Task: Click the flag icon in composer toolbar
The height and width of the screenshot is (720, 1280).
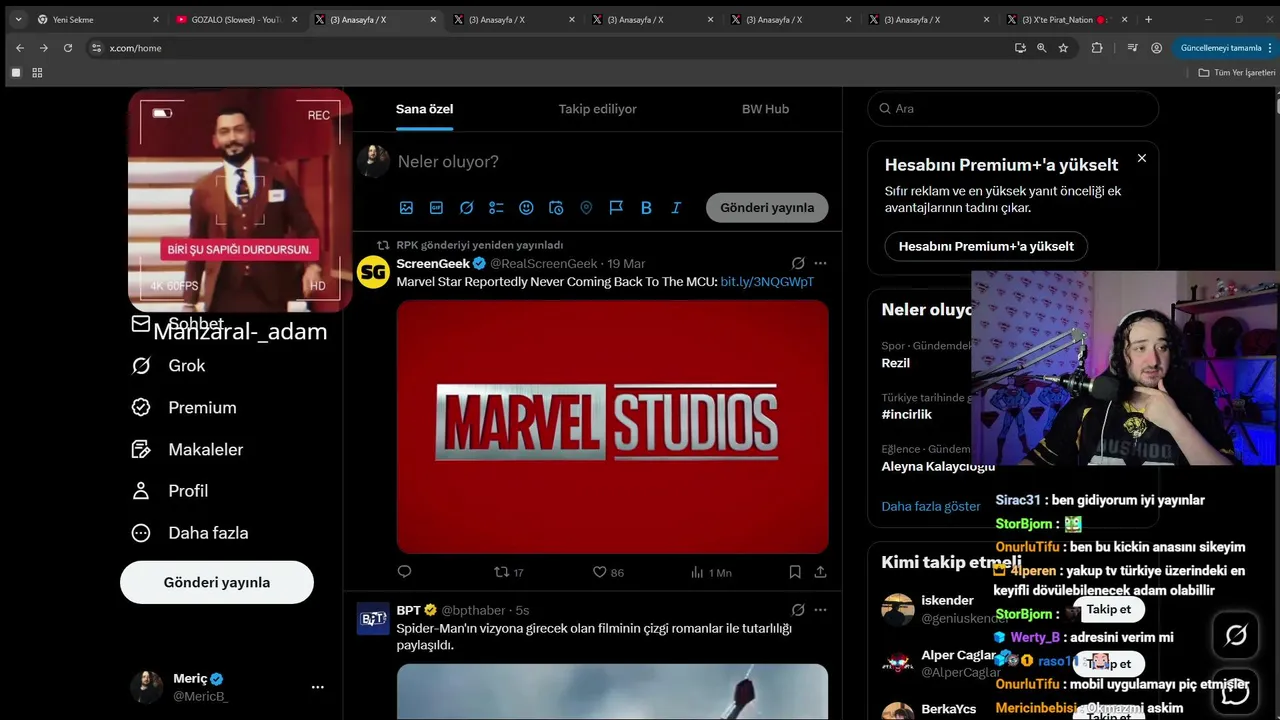Action: coord(616,208)
